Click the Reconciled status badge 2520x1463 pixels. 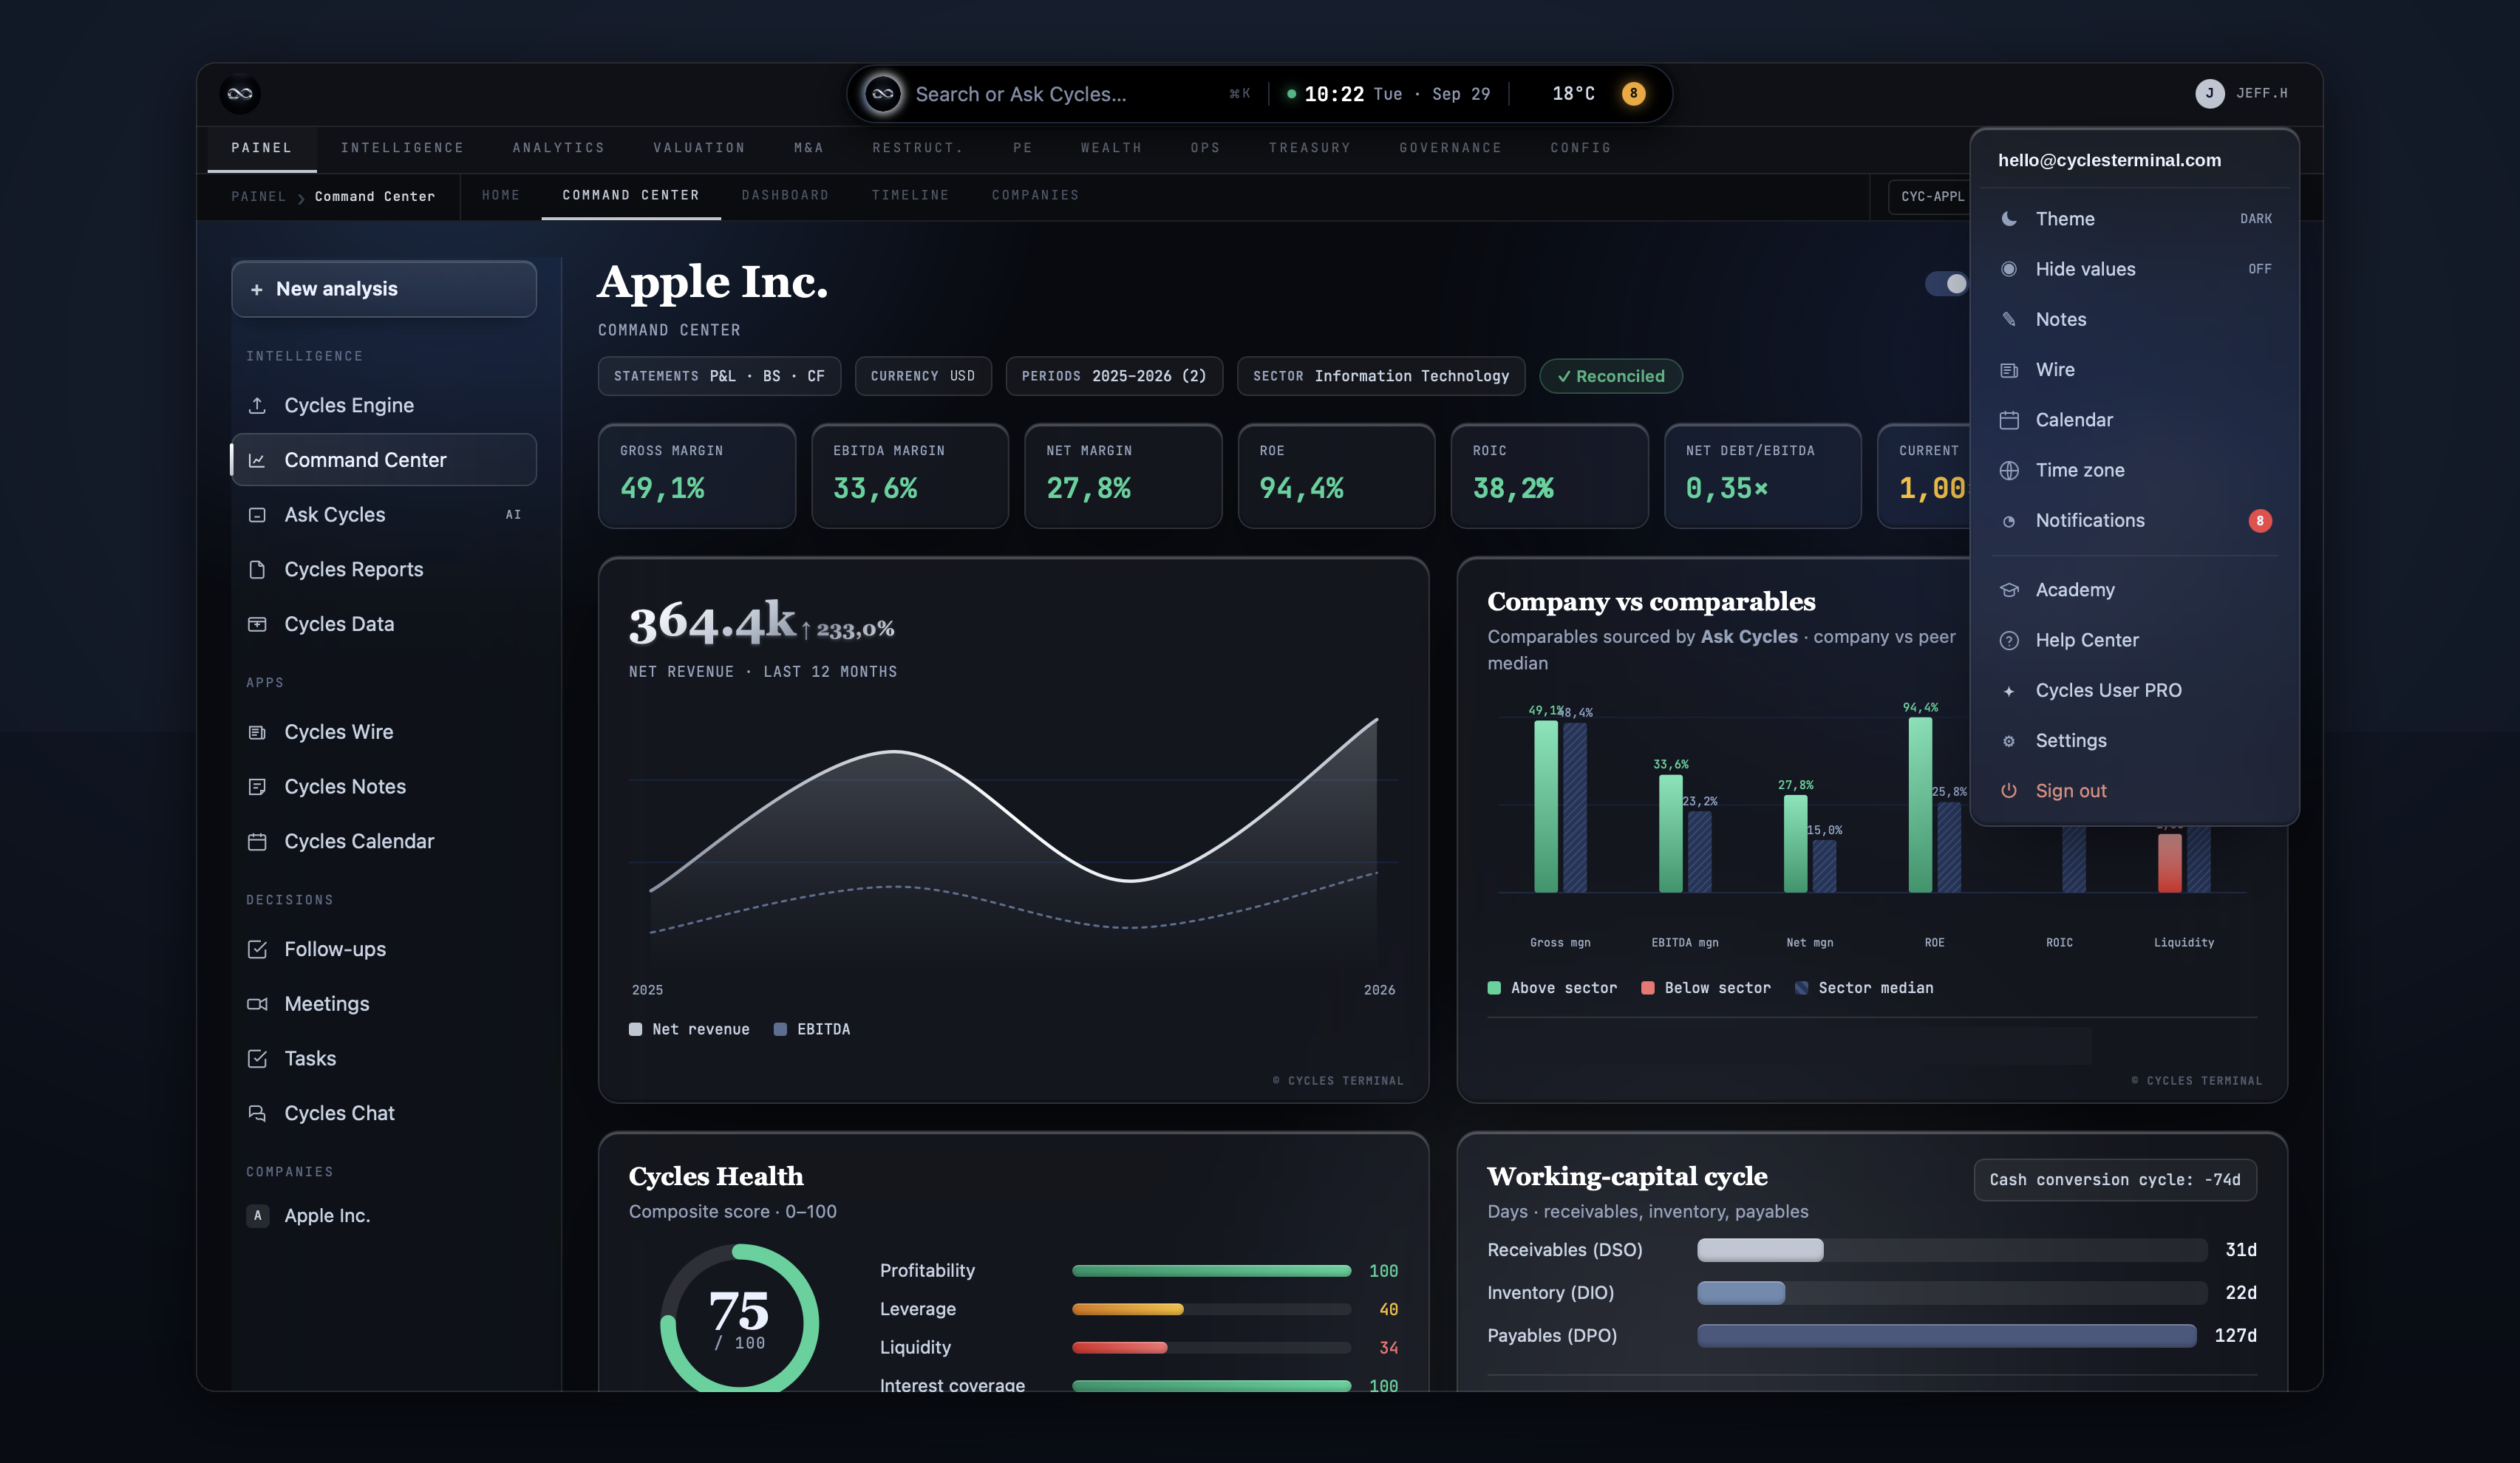pyautogui.click(x=1611, y=376)
